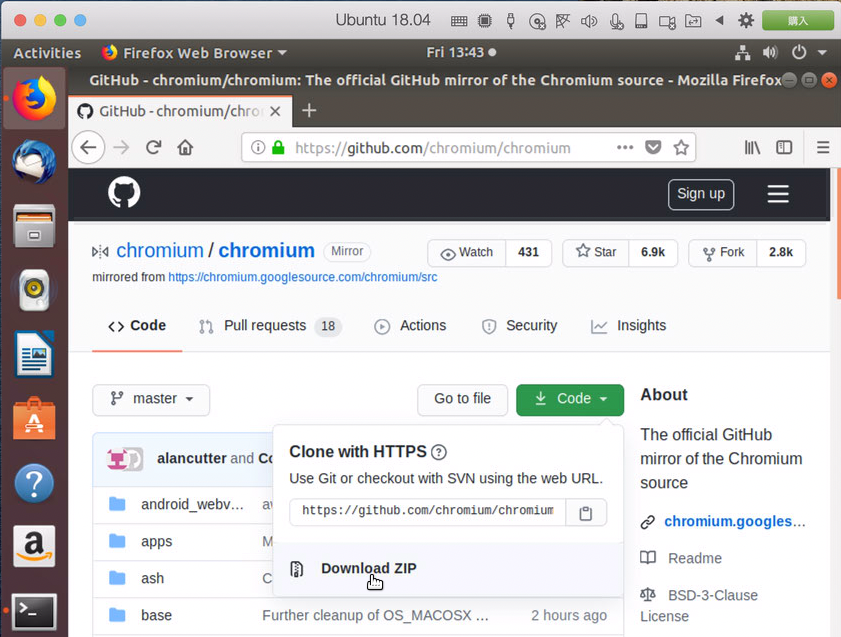Collapse the green Code dropdown
The height and width of the screenshot is (637, 841).
tap(570, 399)
